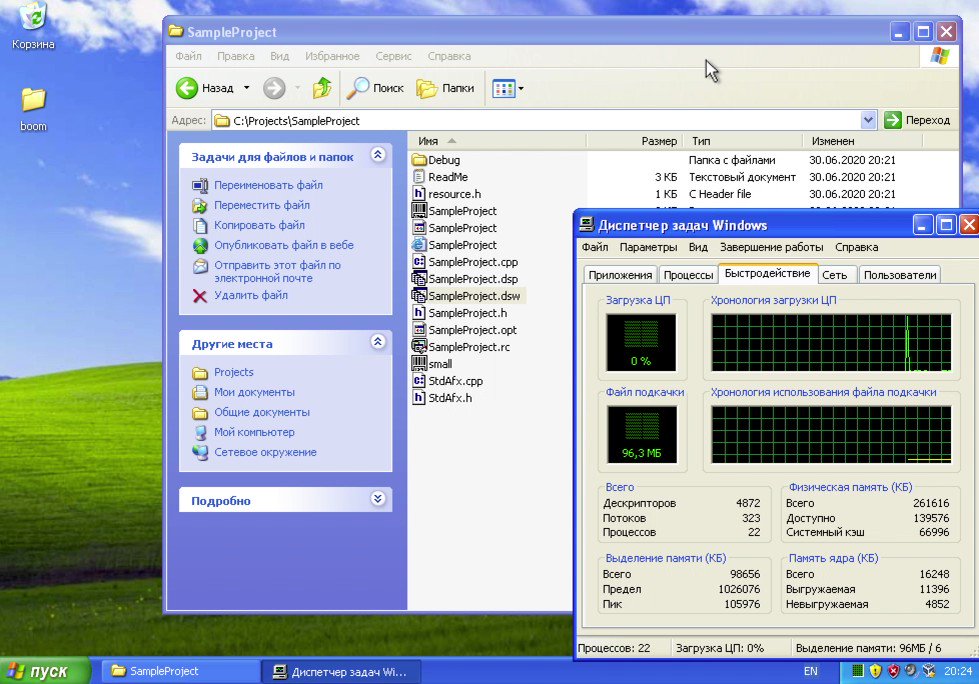Select the SampleProject.rc file icon

click(419, 346)
